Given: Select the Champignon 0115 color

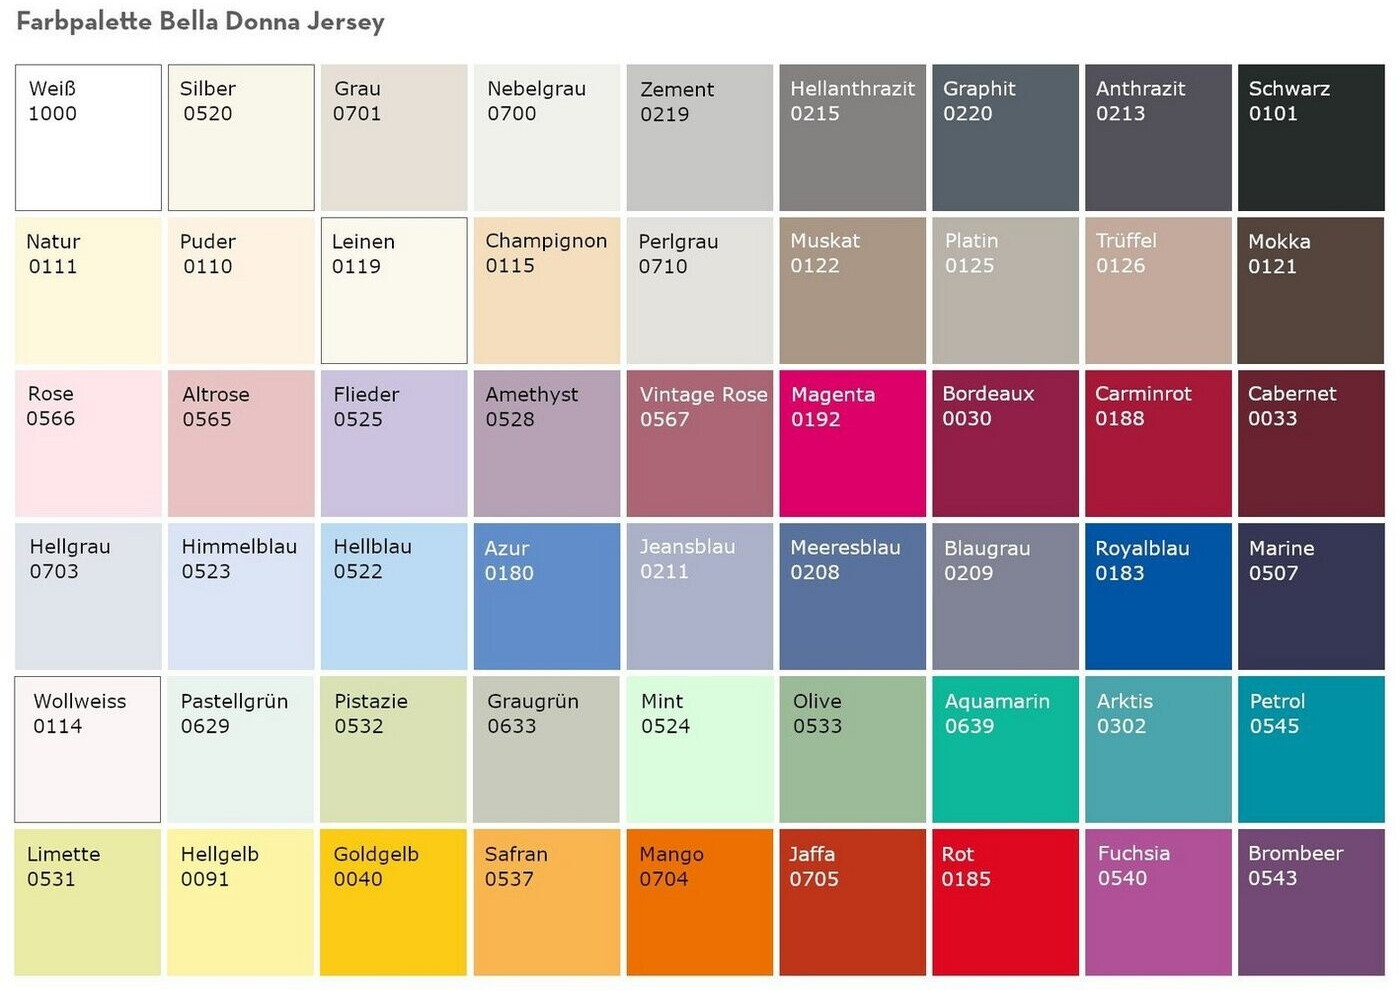Looking at the screenshot, I should (546, 291).
